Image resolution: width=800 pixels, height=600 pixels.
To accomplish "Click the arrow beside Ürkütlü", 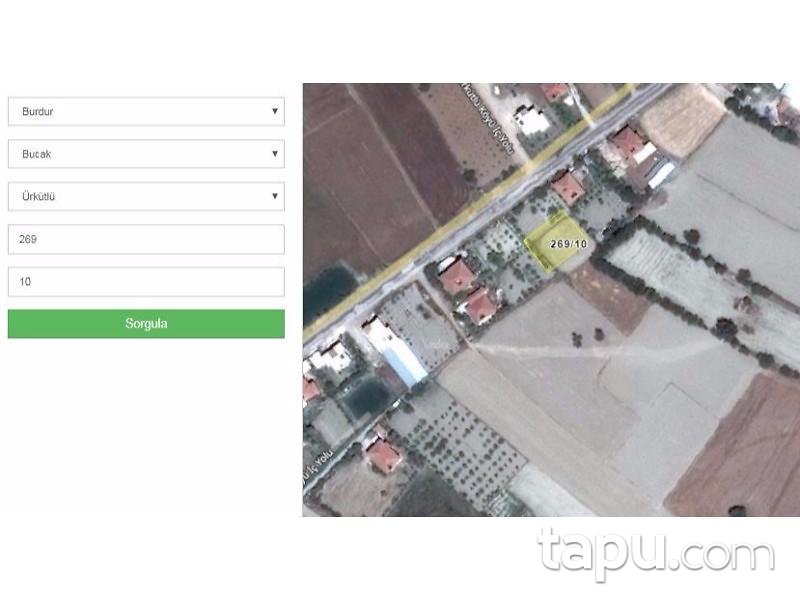I will 275,196.
